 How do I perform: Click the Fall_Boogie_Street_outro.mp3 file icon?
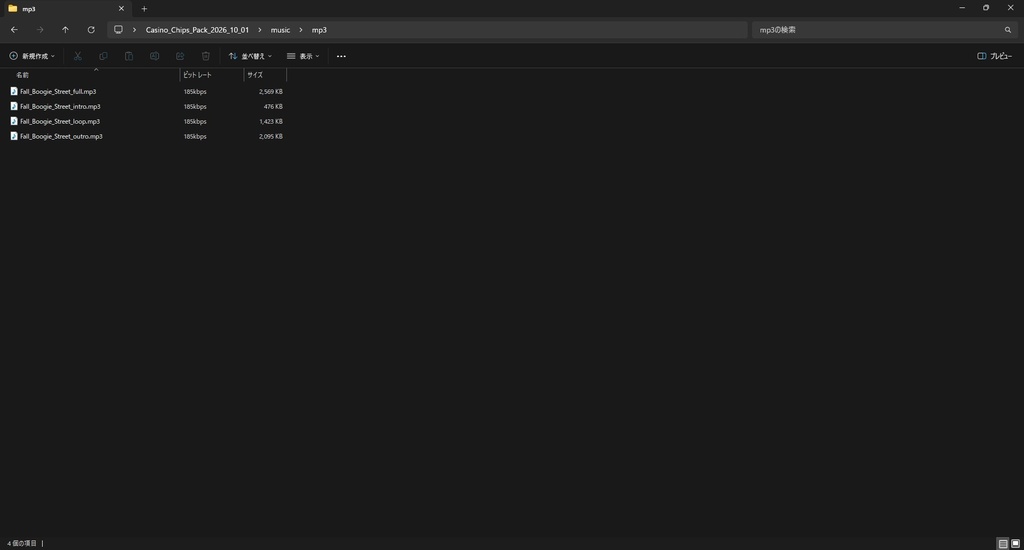pos(14,137)
